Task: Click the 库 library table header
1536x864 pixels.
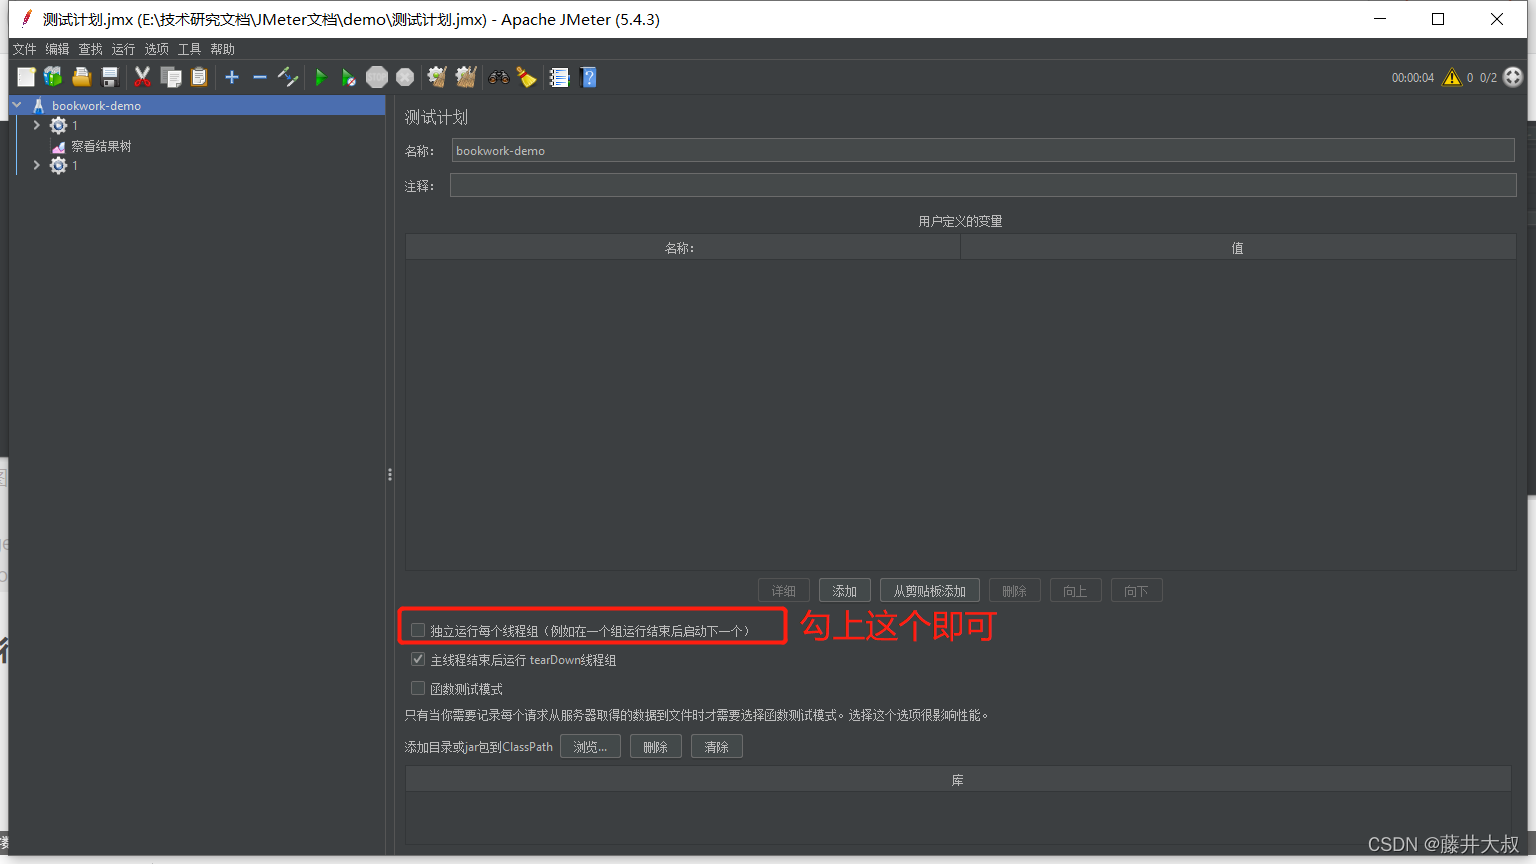Action: (x=958, y=779)
